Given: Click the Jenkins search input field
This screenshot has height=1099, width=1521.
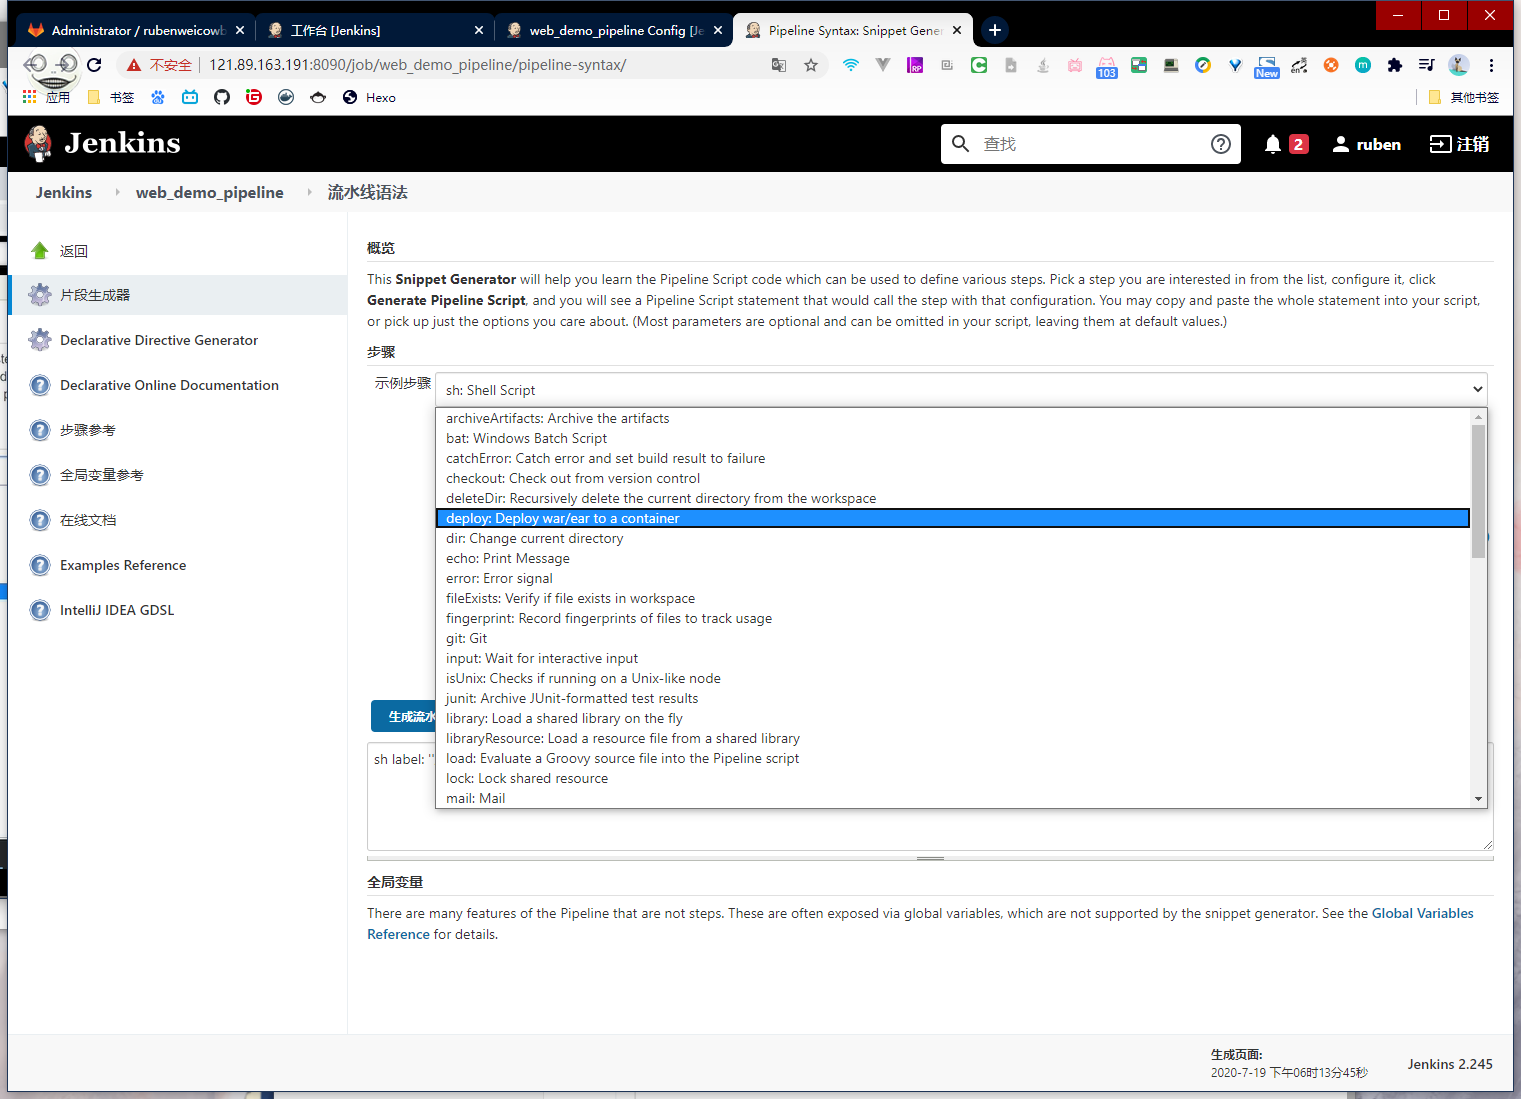Looking at the screenshot, I should pyautogui.click(x=1090, y=144).
